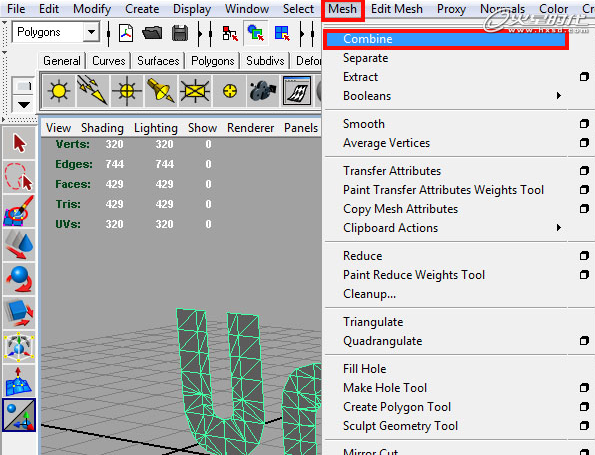This screenshot has width=595, height=455.
Task: Choose Triangulate from Mesh menu
Action: click(x=373, y=322)
